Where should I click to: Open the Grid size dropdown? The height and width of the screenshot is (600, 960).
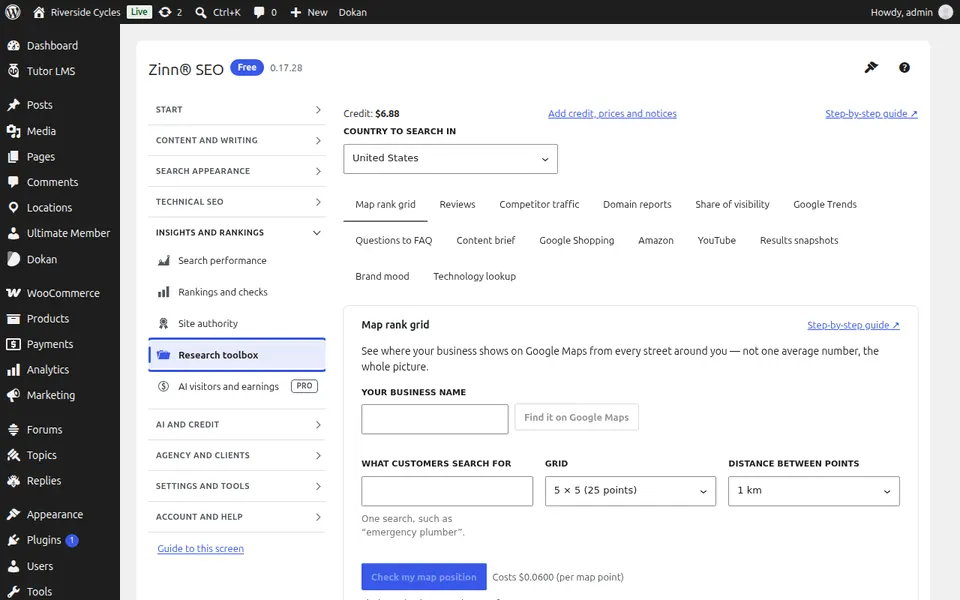click(630, 491)
